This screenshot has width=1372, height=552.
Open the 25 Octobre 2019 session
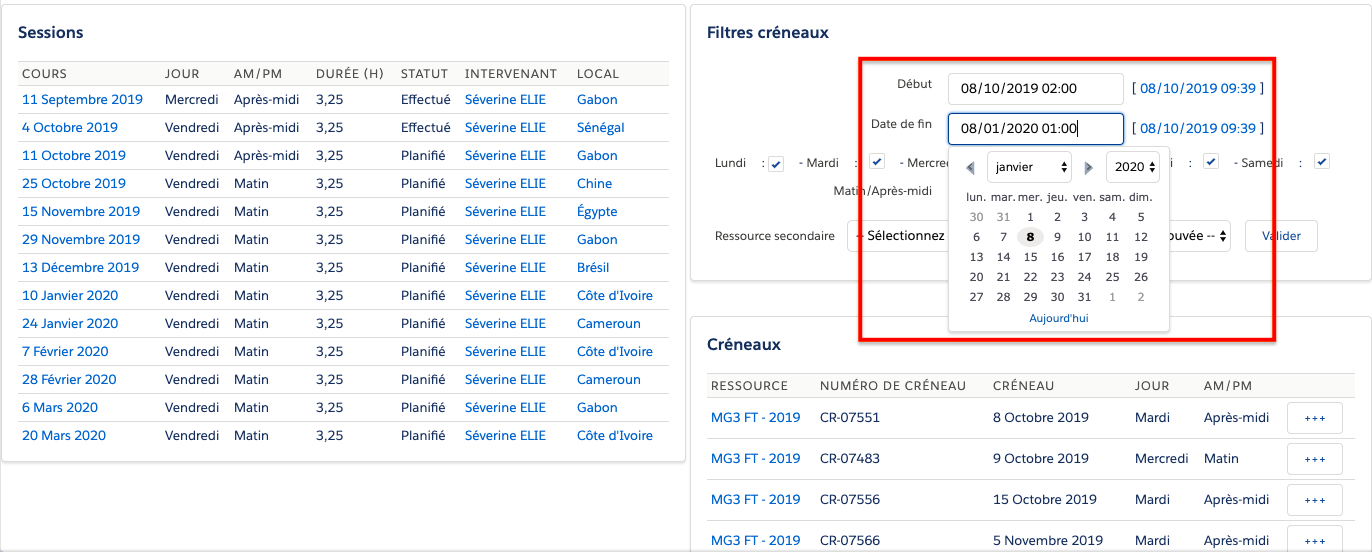[71, 184]
